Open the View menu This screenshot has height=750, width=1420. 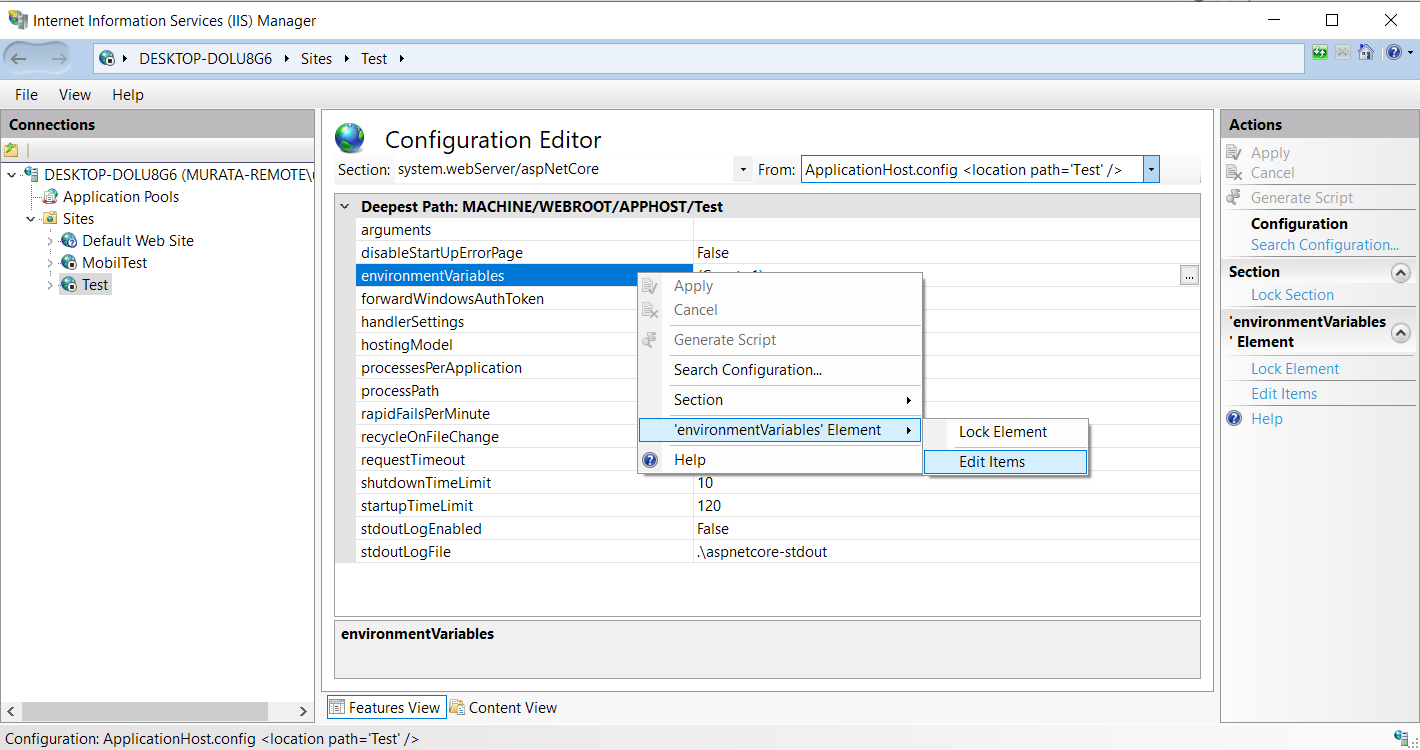75,95
